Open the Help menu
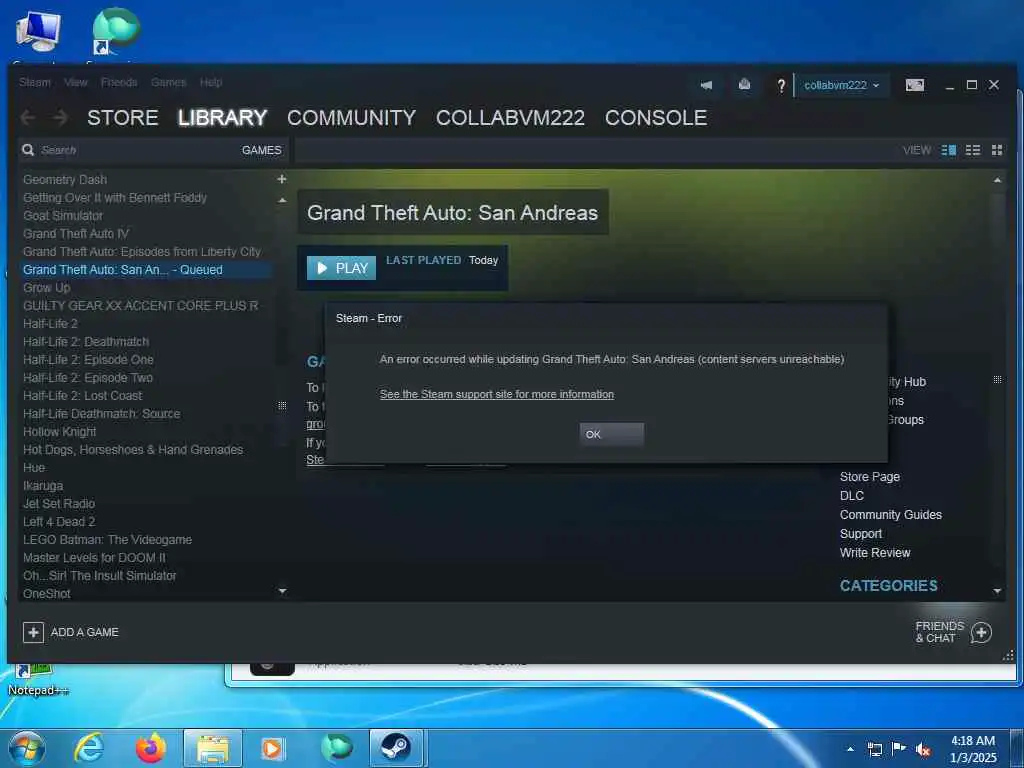The height and width of the screenshot is (768, 1024). pyautogui.click(x=211, y=82)
